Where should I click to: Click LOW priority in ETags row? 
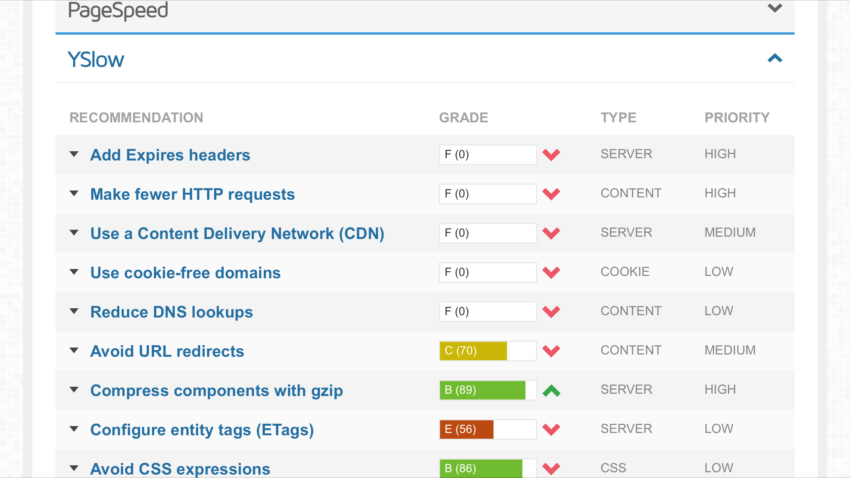719,429
